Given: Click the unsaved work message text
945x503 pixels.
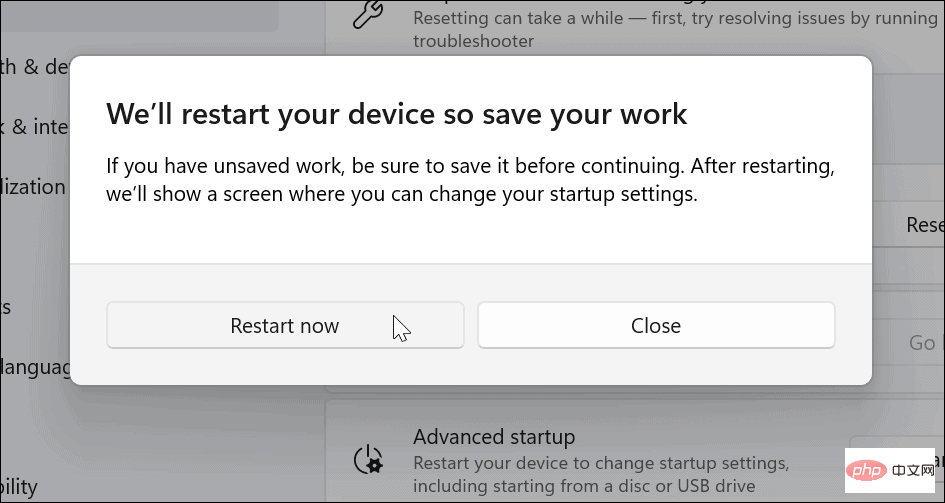Looking at the screenshot, I should (x=470, y=180).
